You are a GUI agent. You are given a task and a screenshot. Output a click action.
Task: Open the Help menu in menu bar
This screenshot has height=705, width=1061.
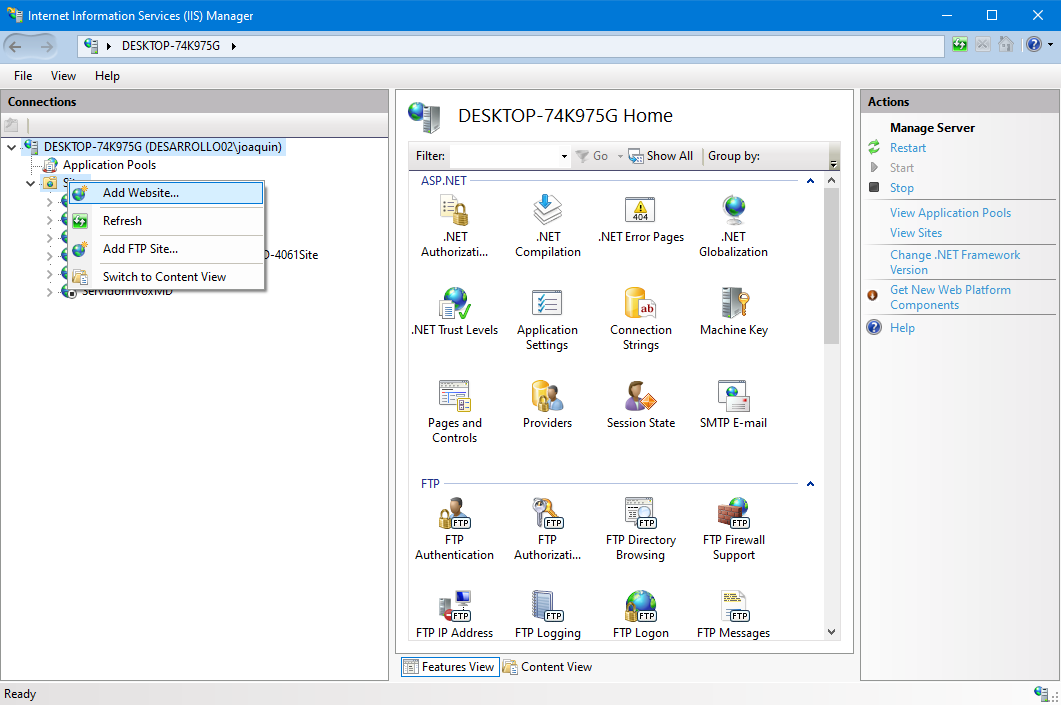(x=107, y=76)
